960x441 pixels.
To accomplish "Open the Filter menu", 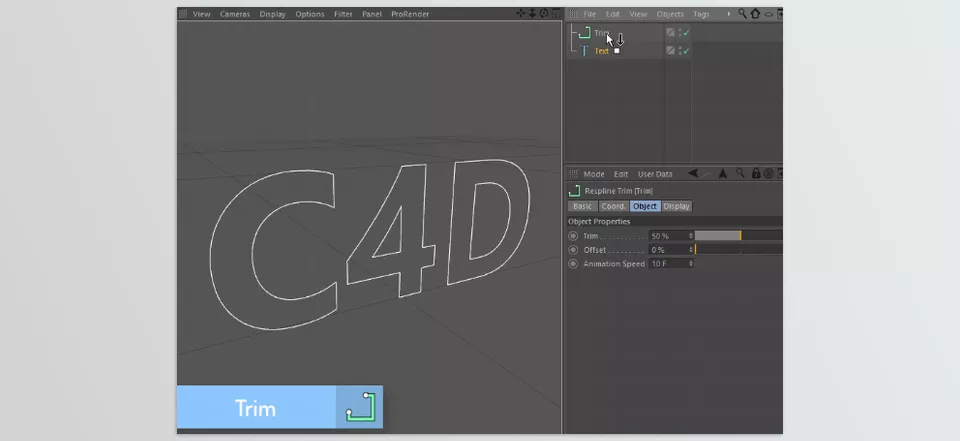I will click(343, 14).
